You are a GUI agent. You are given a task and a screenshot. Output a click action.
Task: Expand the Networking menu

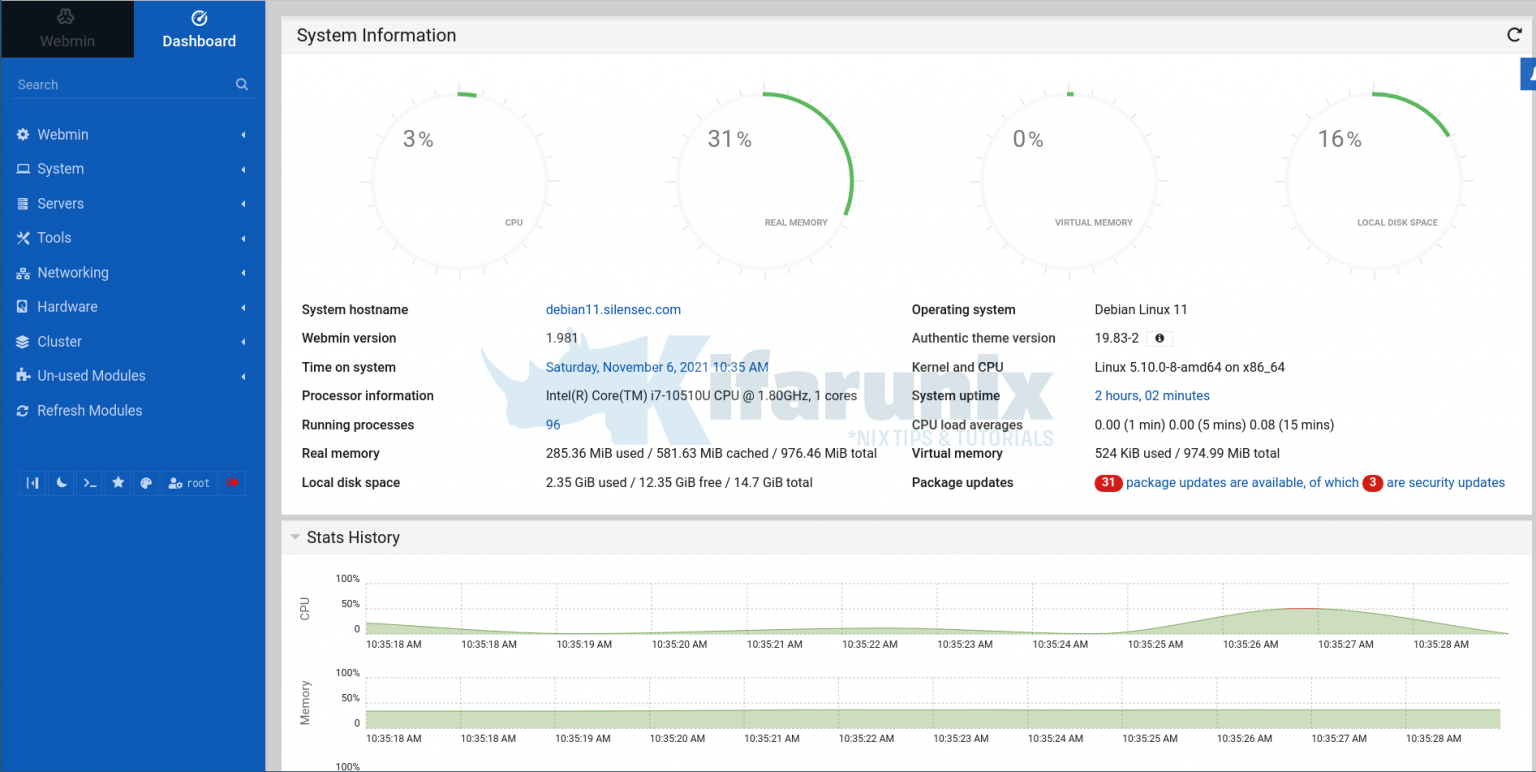pyautogui.click(x=73, y=272)
